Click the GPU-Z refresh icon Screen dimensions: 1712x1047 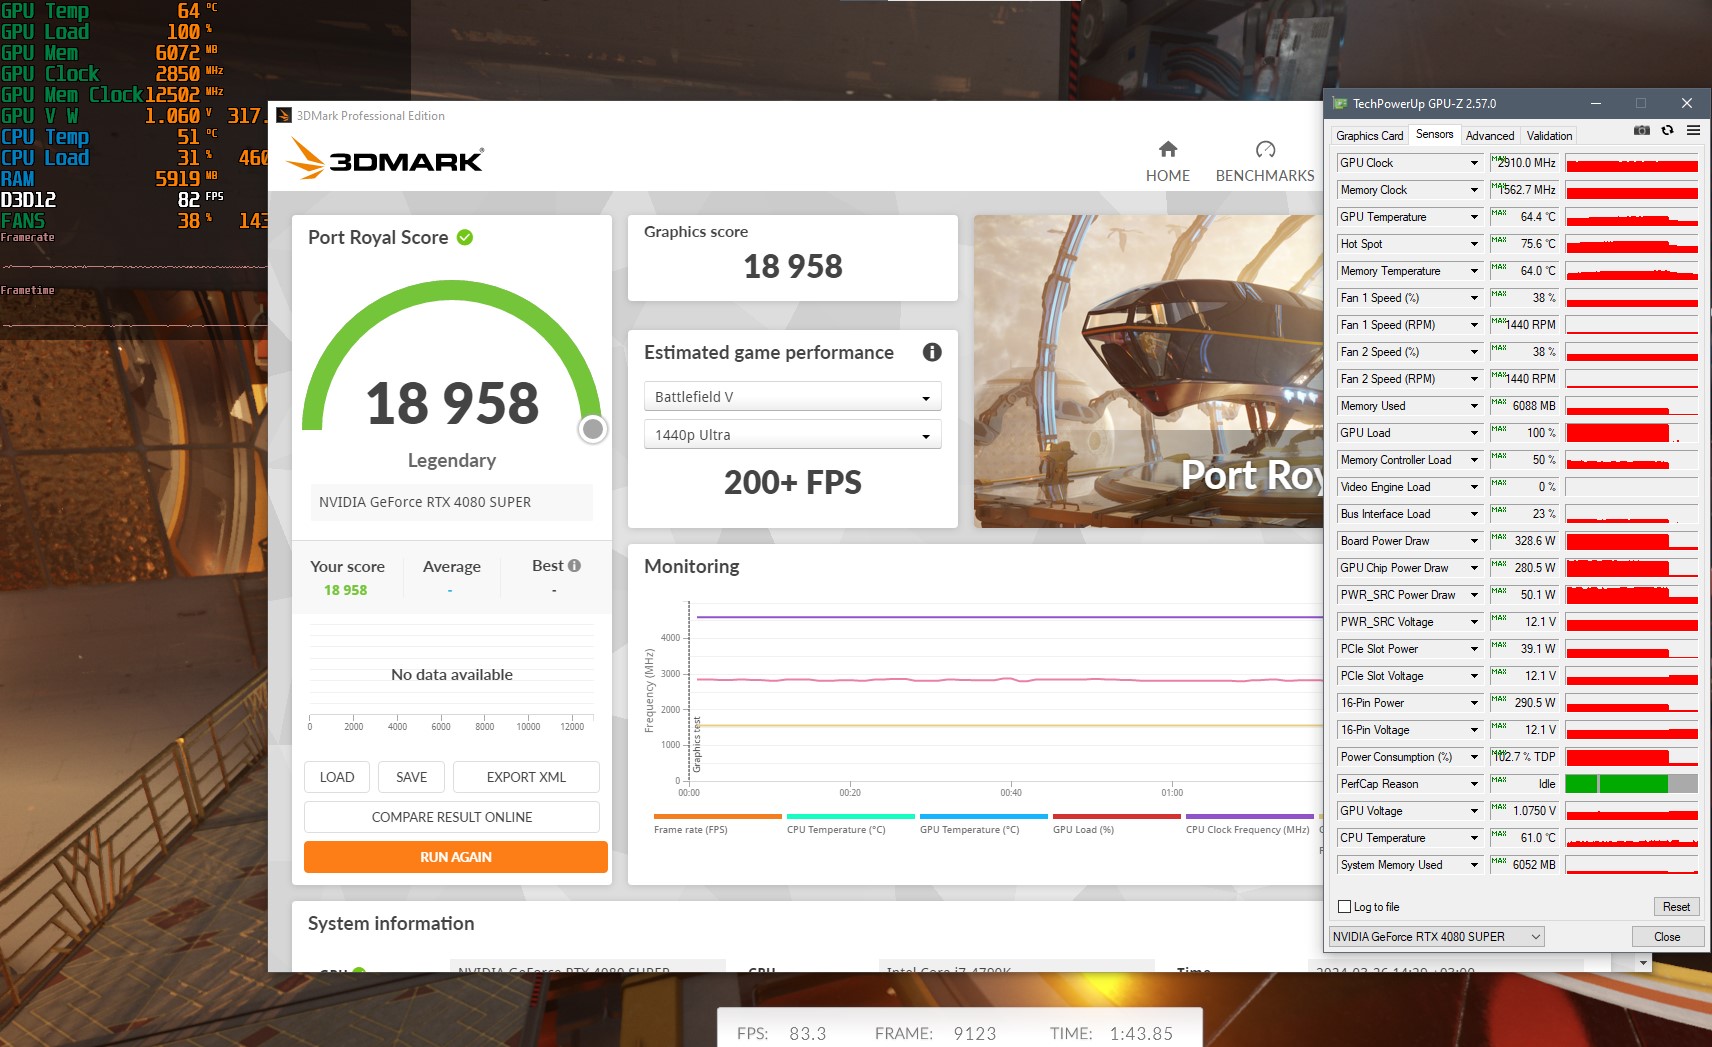[1667, 130]
